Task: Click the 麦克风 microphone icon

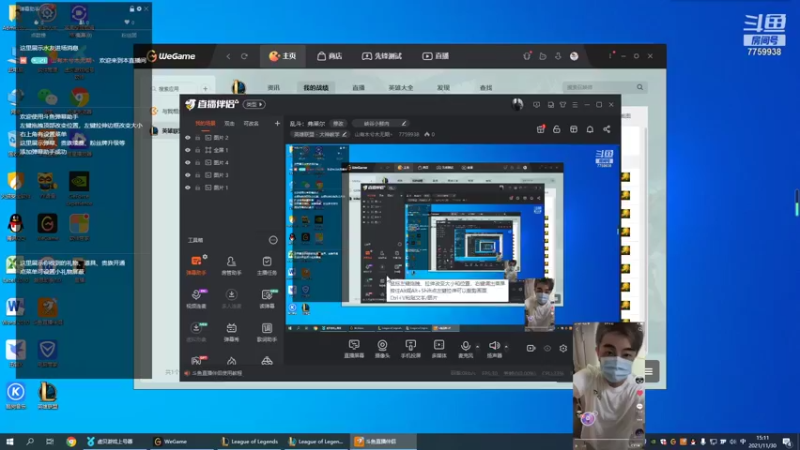Action: (465, 348)
